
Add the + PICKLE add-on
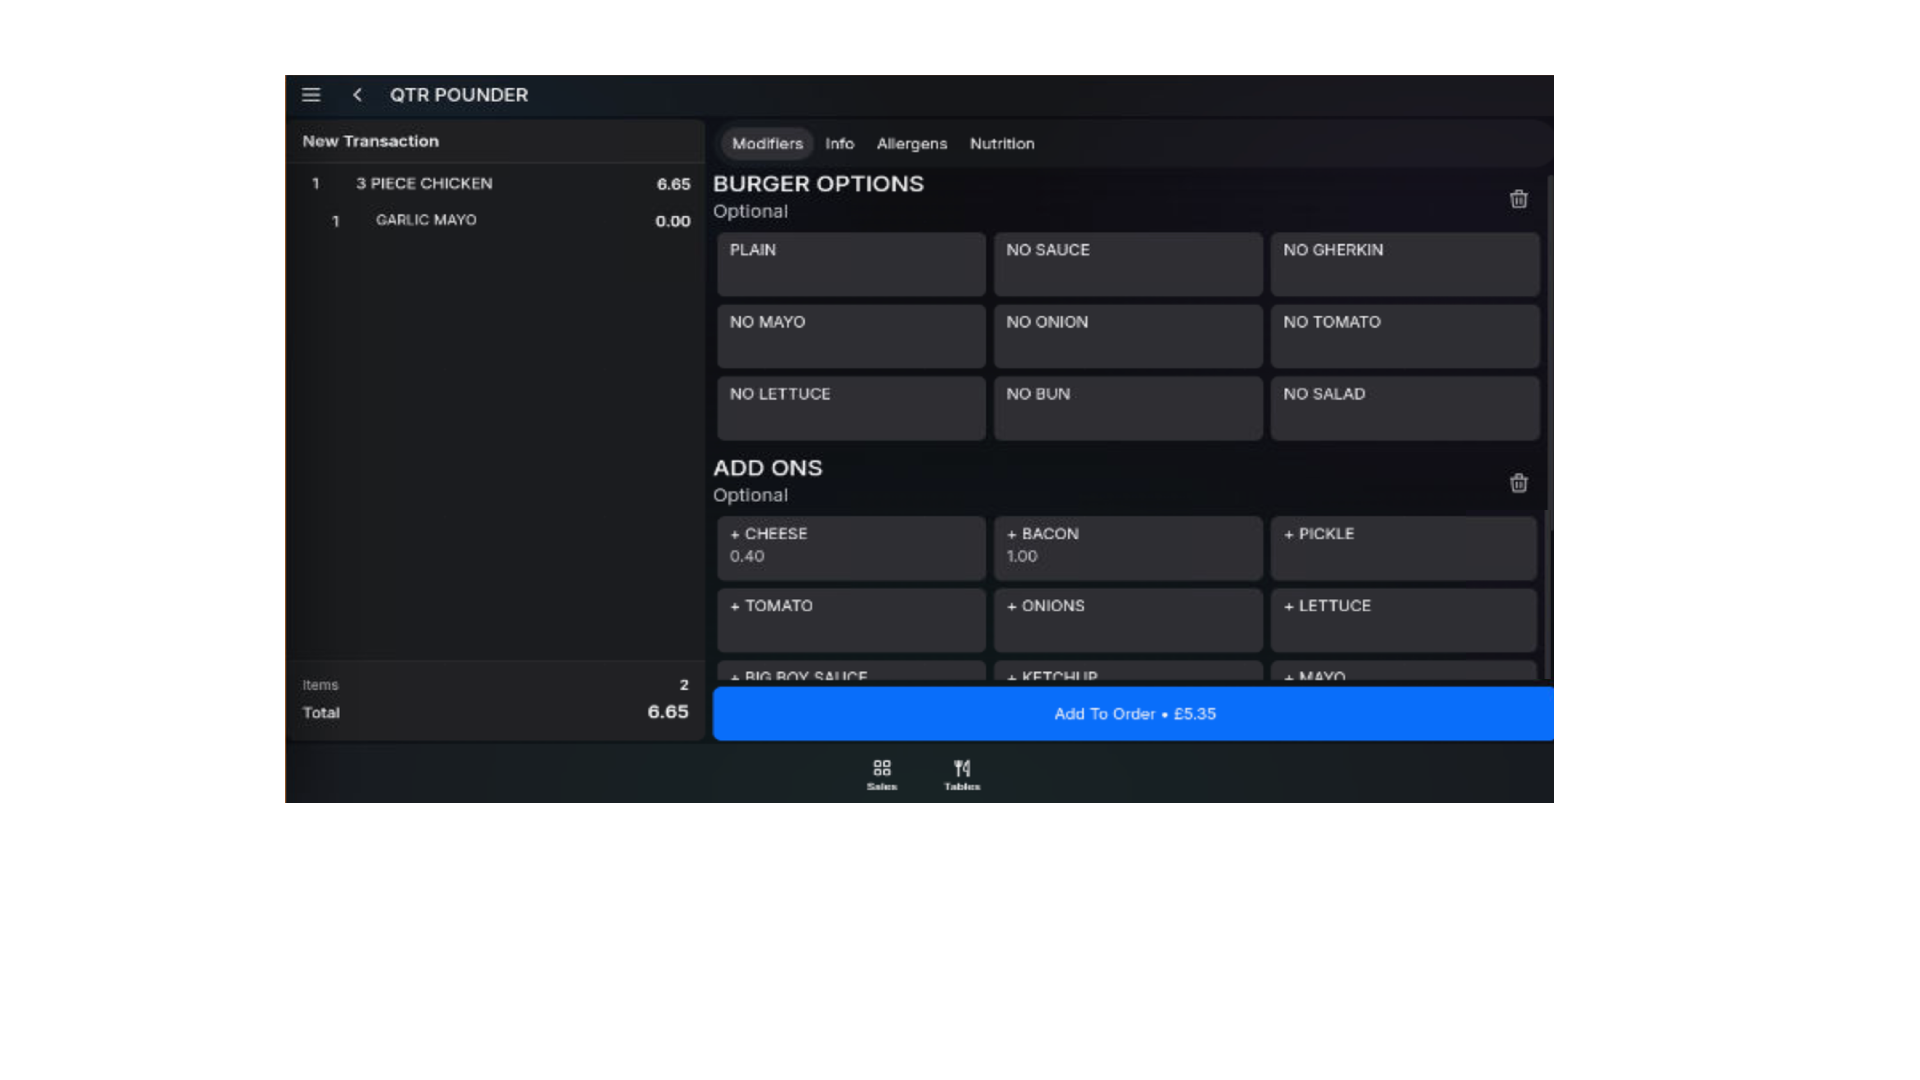pyautogui.click(x=1404, y=548)
